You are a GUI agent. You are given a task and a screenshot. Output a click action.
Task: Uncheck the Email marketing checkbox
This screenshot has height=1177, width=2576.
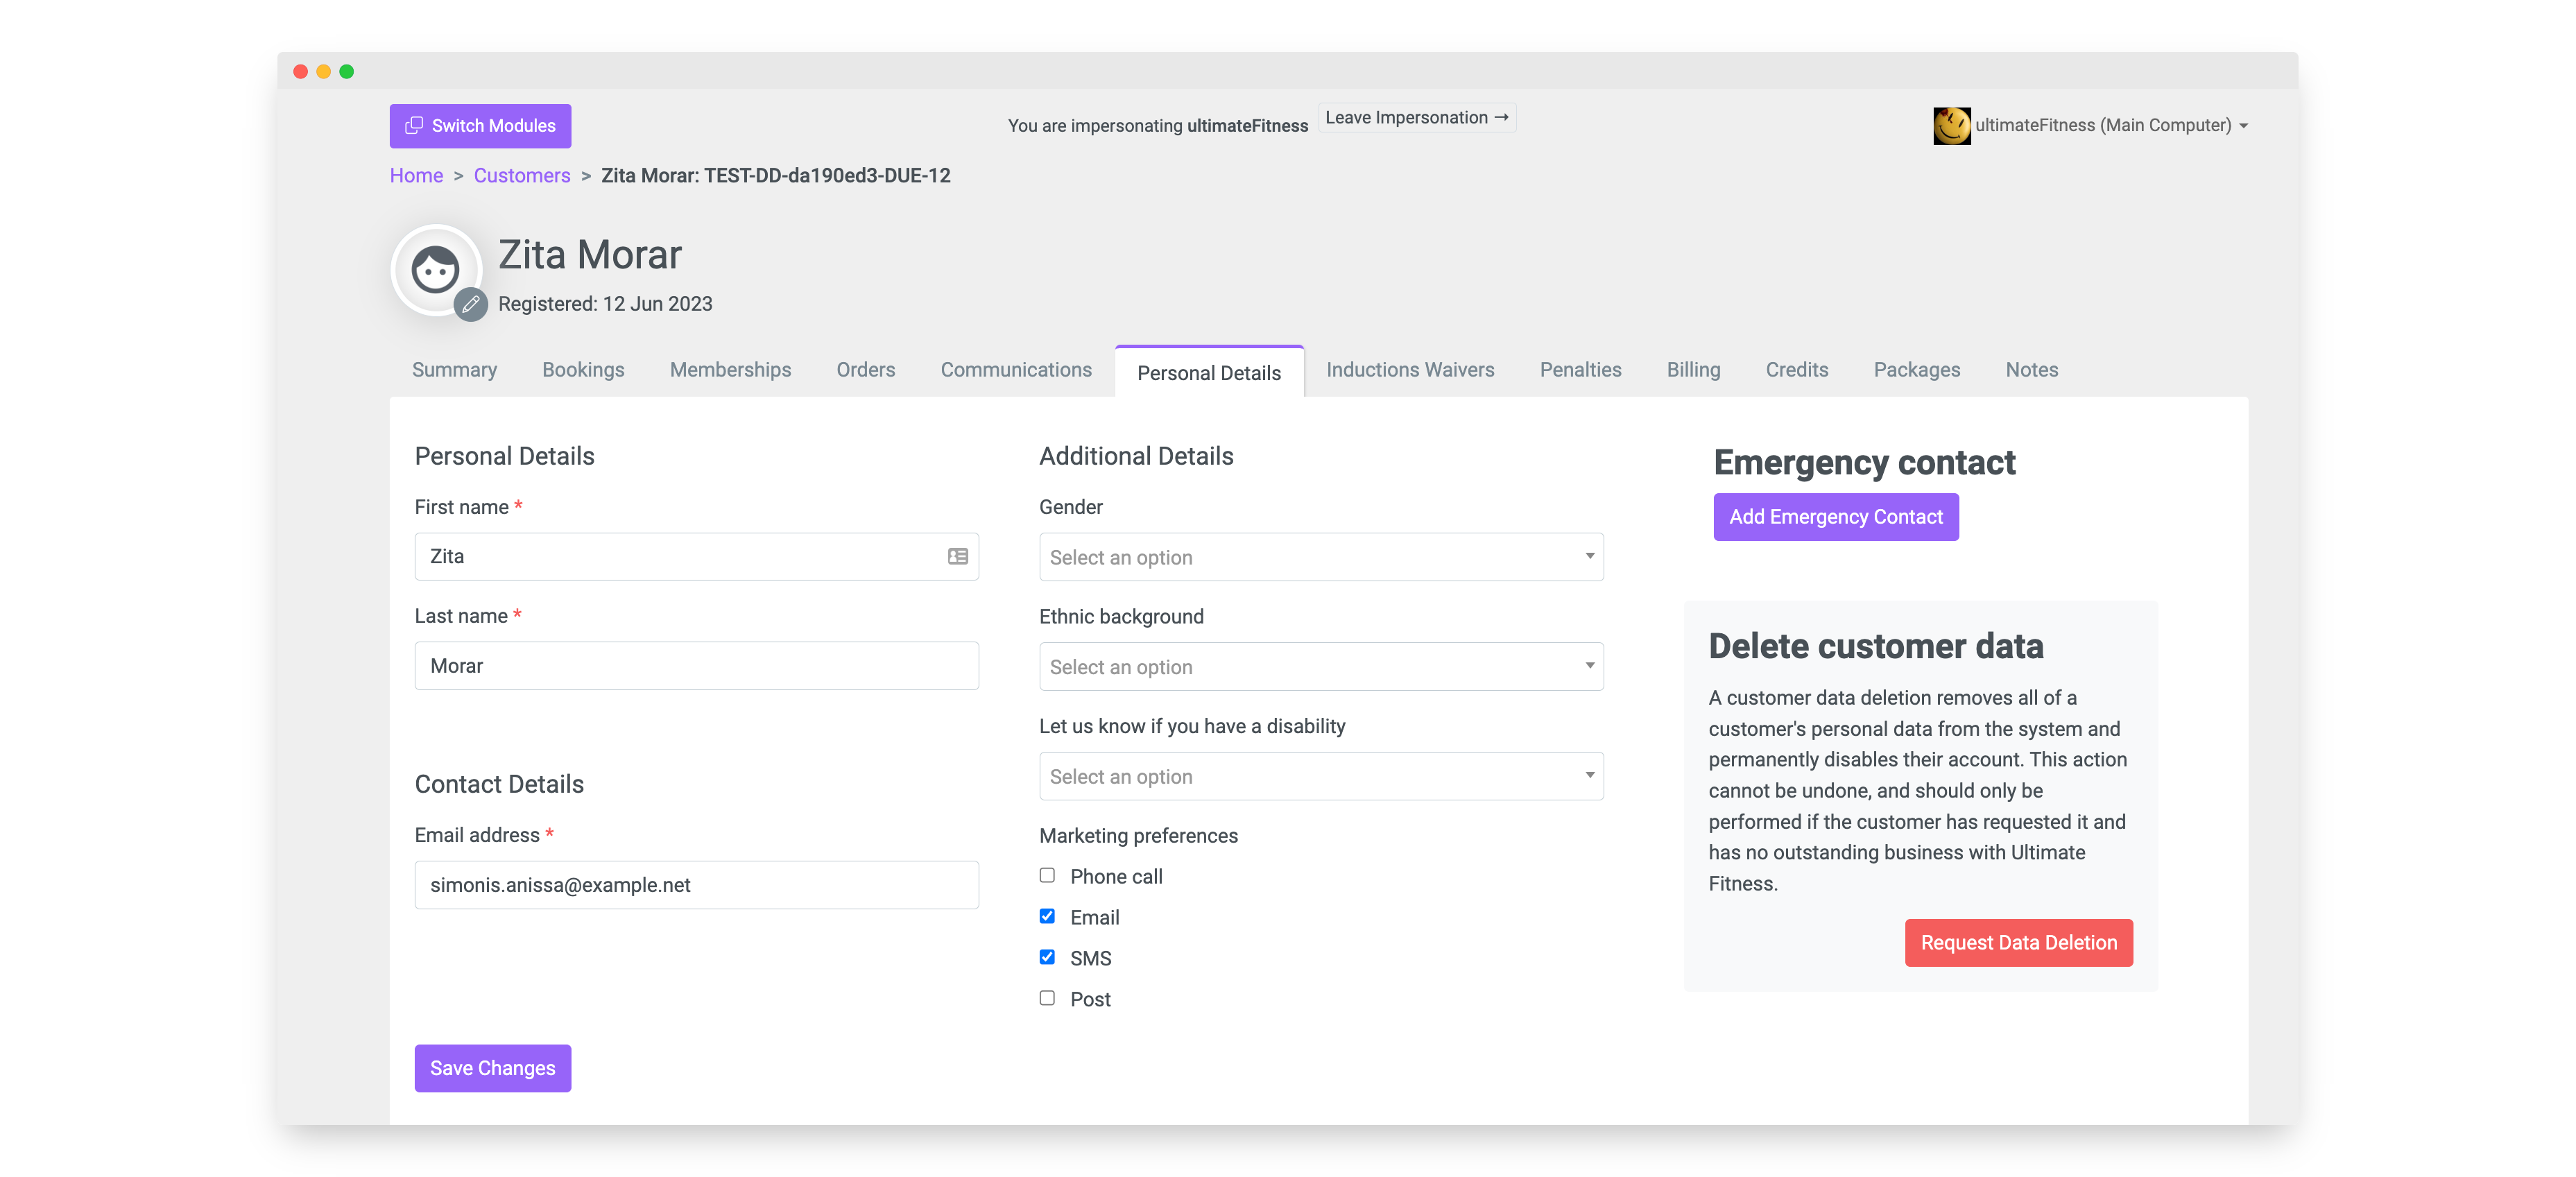(1047, 916)
